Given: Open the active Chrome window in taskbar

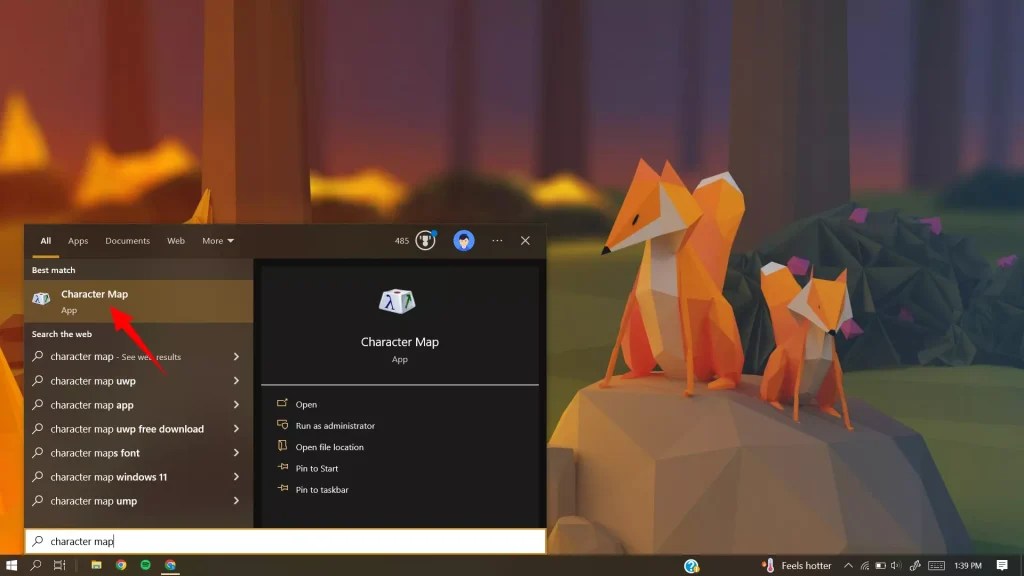Looking at the screenshot, I should coord(170,566).
